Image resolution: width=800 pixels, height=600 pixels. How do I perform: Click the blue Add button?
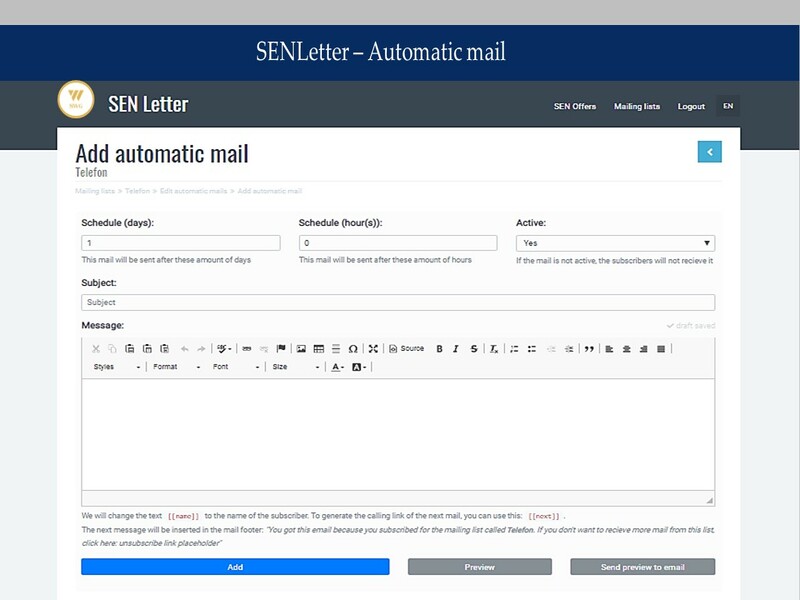point(235,567)
